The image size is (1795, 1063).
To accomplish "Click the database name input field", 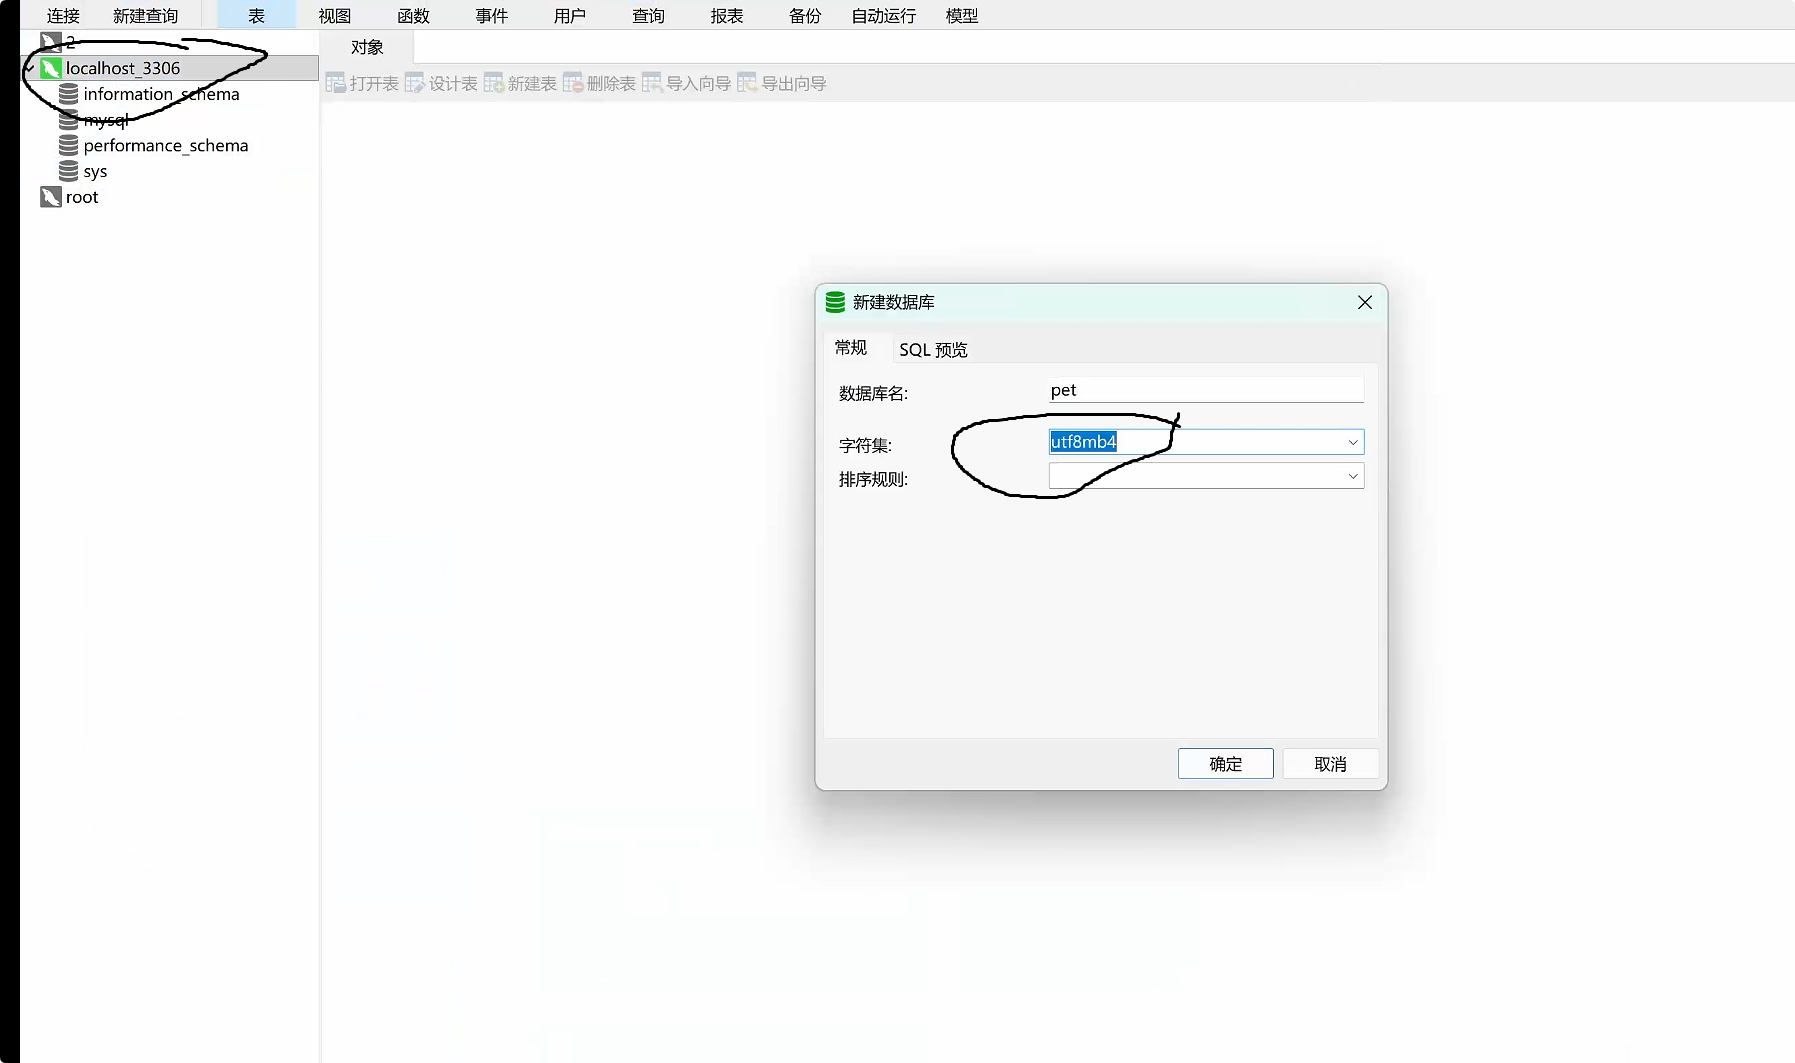I will click(x=1205, y=390).
